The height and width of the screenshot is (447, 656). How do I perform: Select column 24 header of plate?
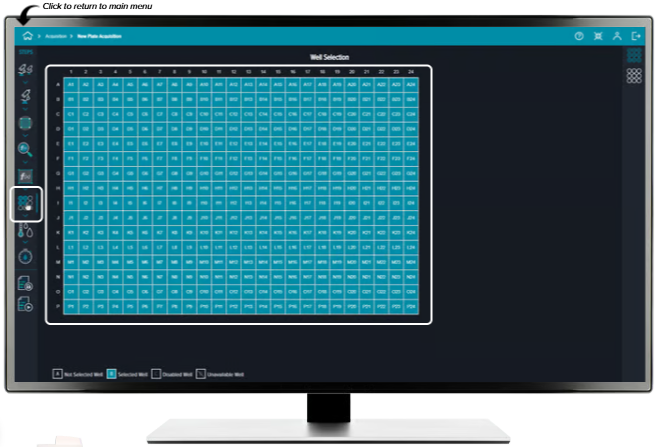point(411,72)
